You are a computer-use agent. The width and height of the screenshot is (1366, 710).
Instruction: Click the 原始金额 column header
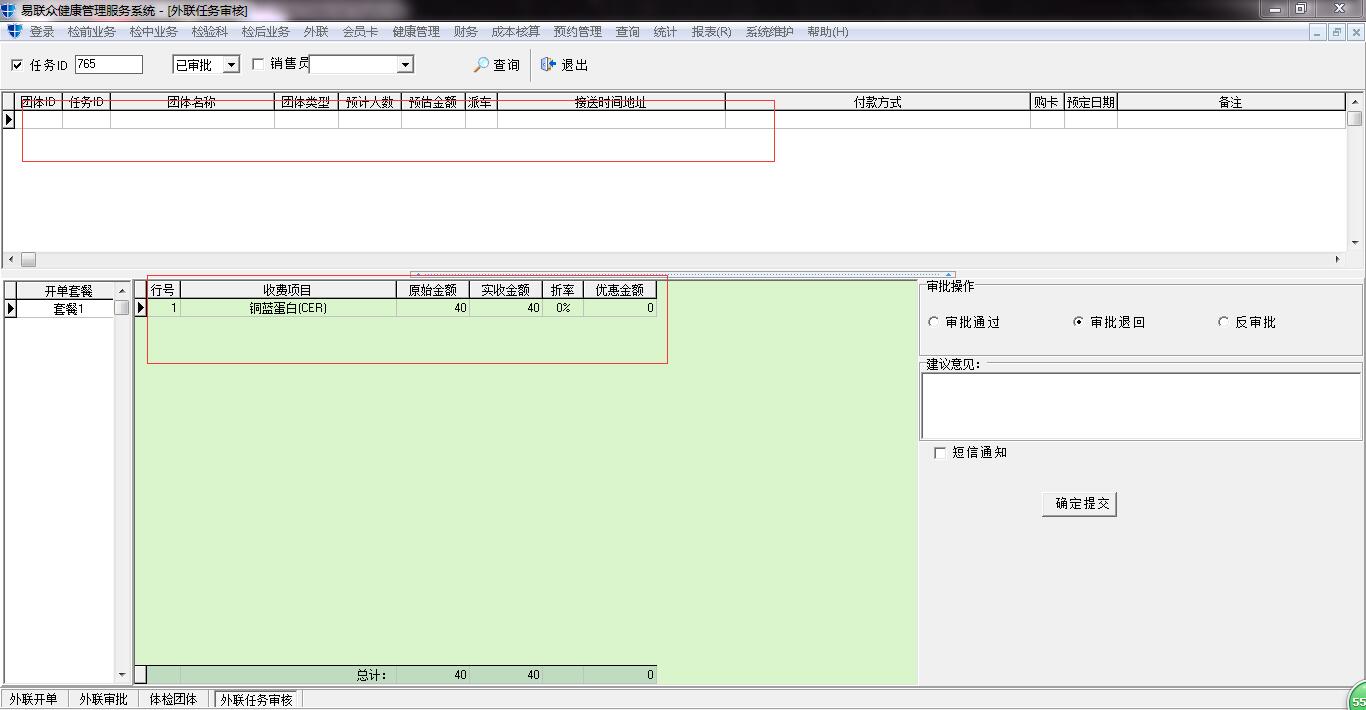[x=433, y=290]
